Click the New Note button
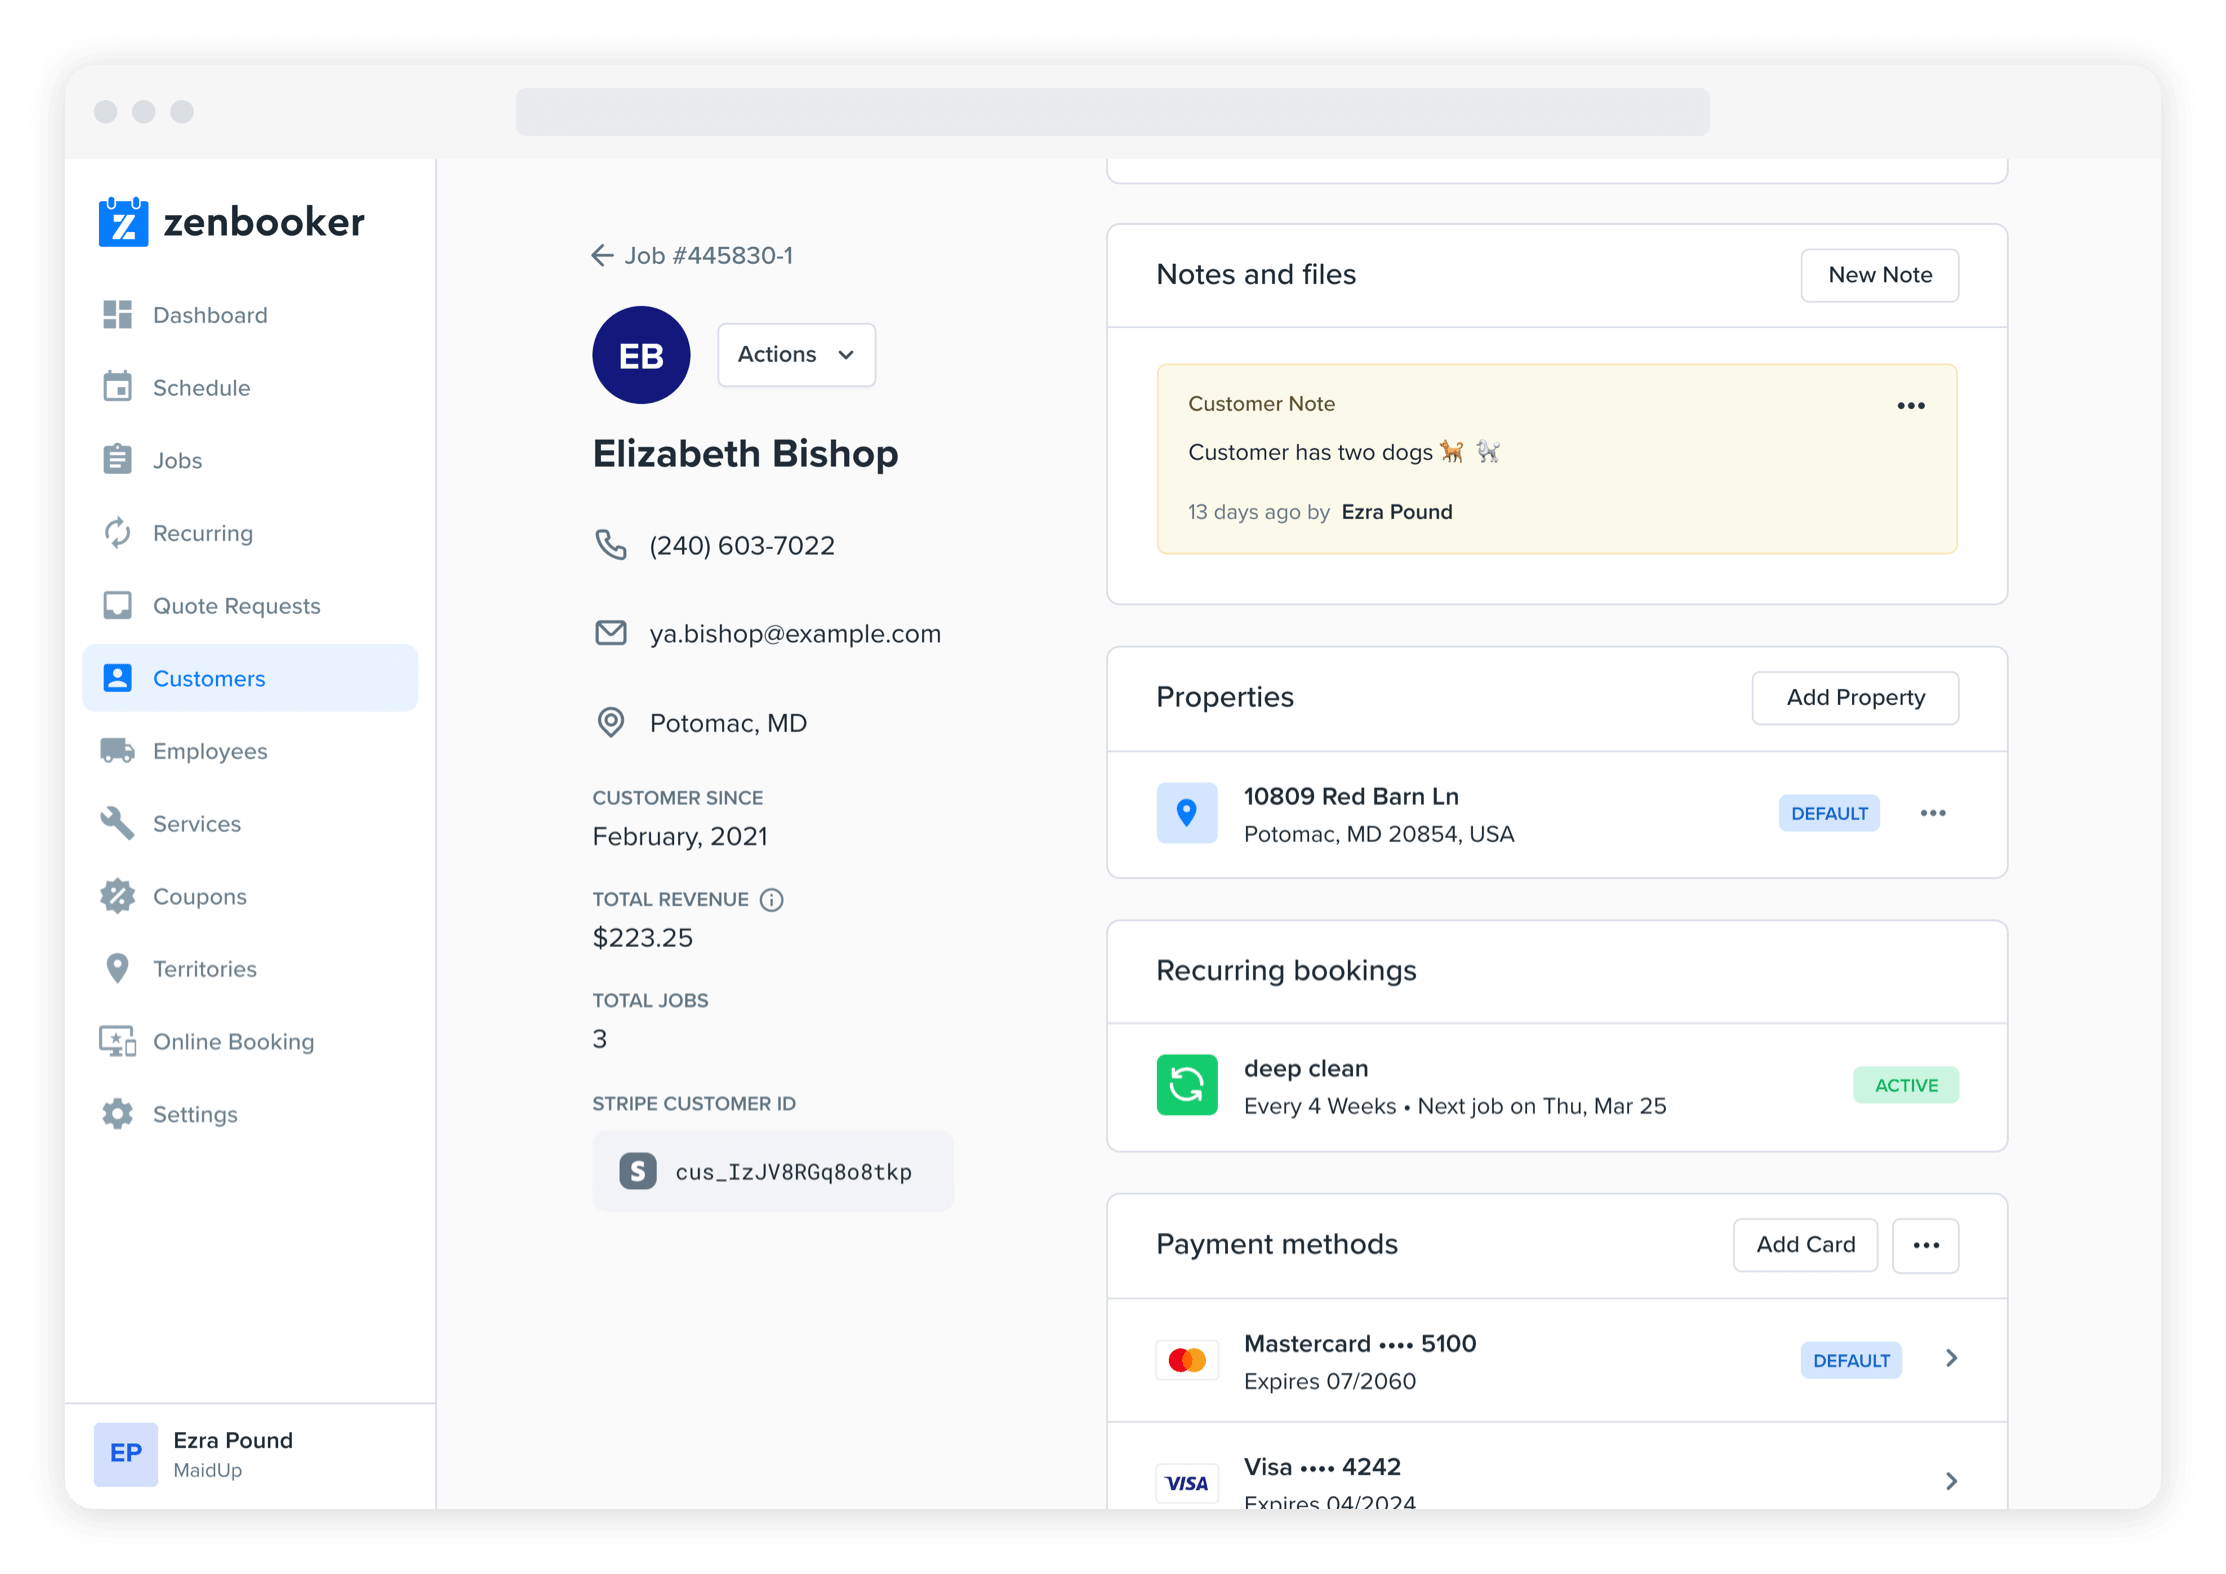Image resolution: width=2226 pixels, height=1574 pixels. [1879, 275]
